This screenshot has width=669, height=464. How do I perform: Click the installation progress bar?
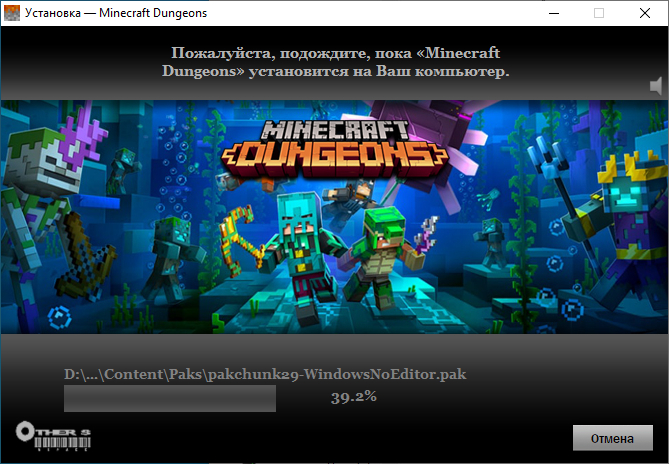(170, 398)
